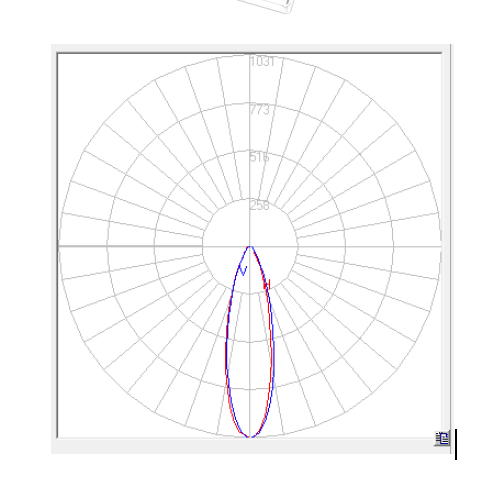Screen dimensions: 484x490
Task: Click the vertical axis line above 773 label
Action: click(250, 83)
